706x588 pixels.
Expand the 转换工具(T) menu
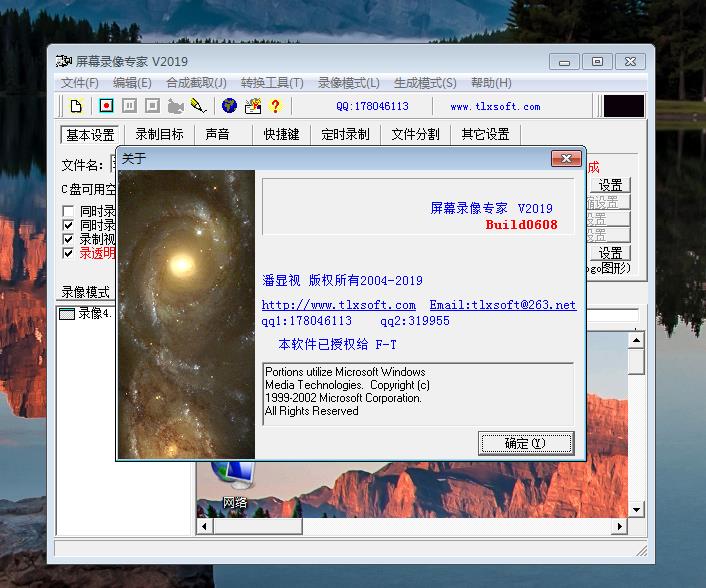(x=272, y=83)
